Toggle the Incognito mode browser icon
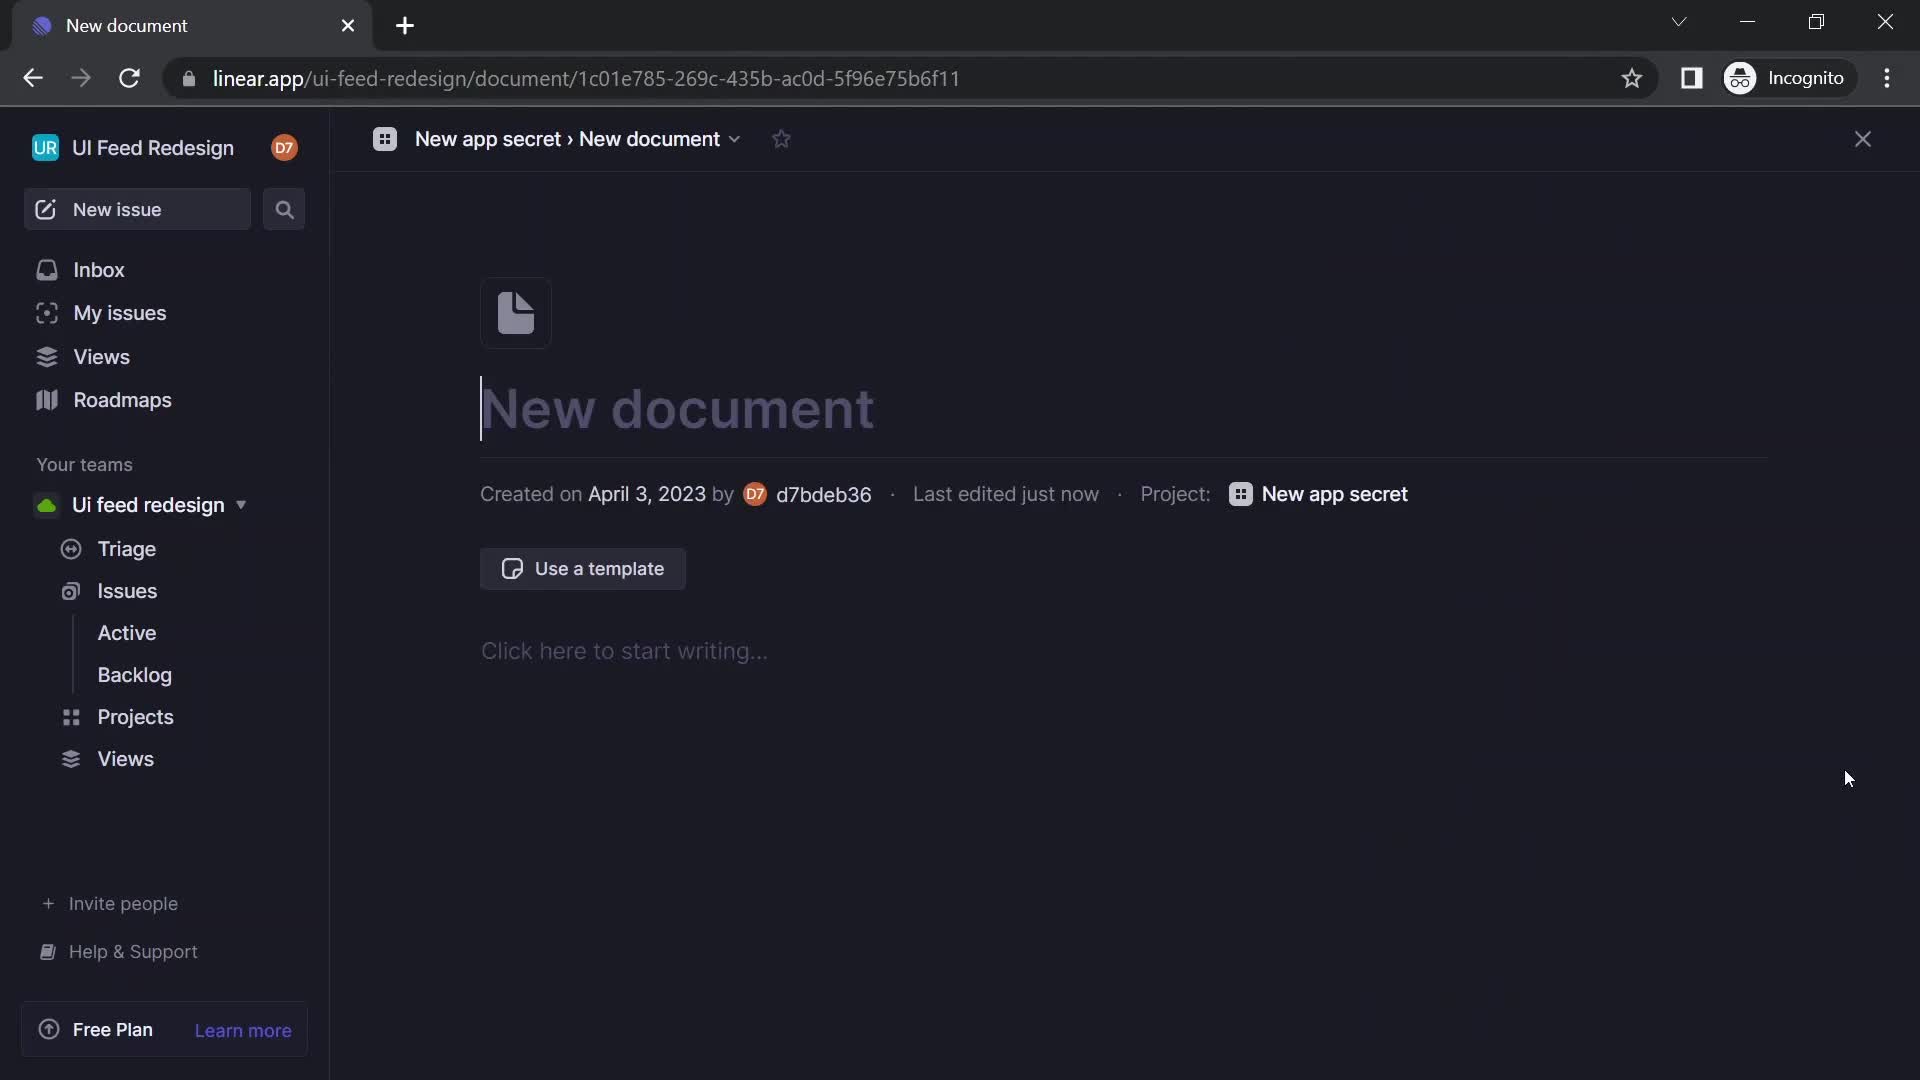The image size is (1920, 1080). [x=1741, y=79]
